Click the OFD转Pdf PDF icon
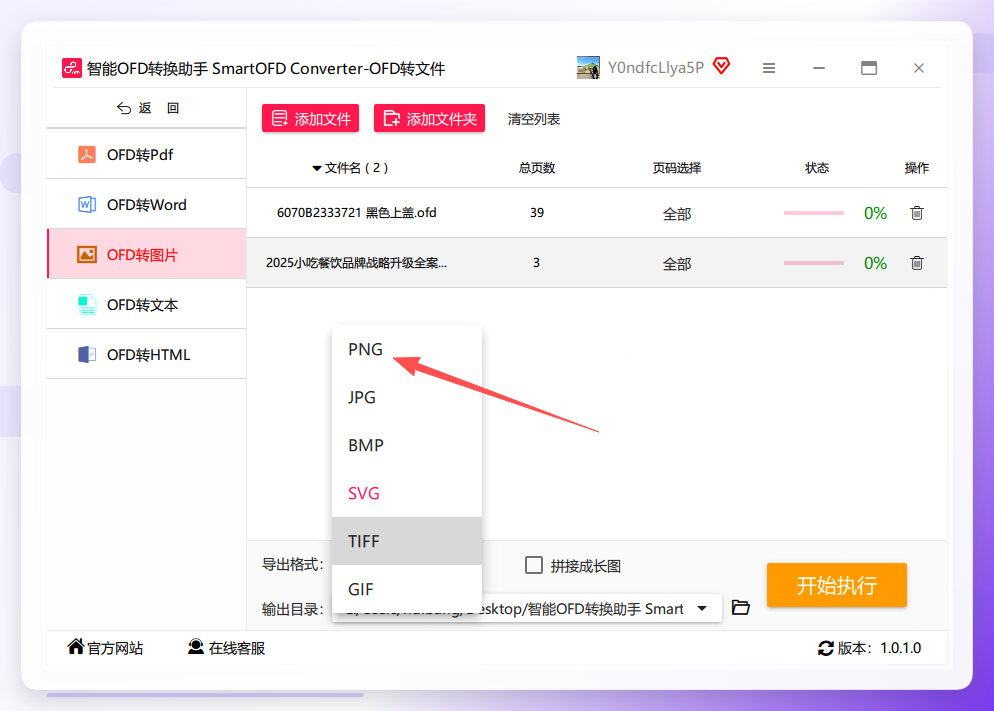 87,155
